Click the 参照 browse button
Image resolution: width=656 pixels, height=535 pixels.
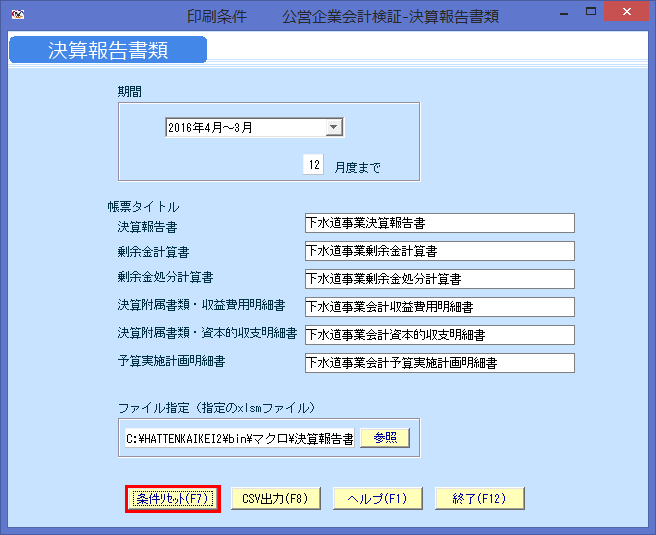tap(385, 438)
